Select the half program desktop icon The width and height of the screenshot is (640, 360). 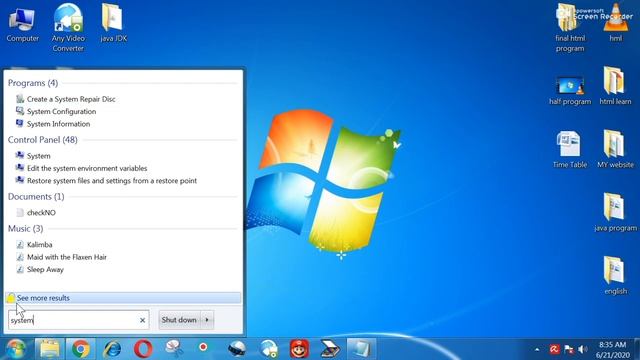pos(570,90)
